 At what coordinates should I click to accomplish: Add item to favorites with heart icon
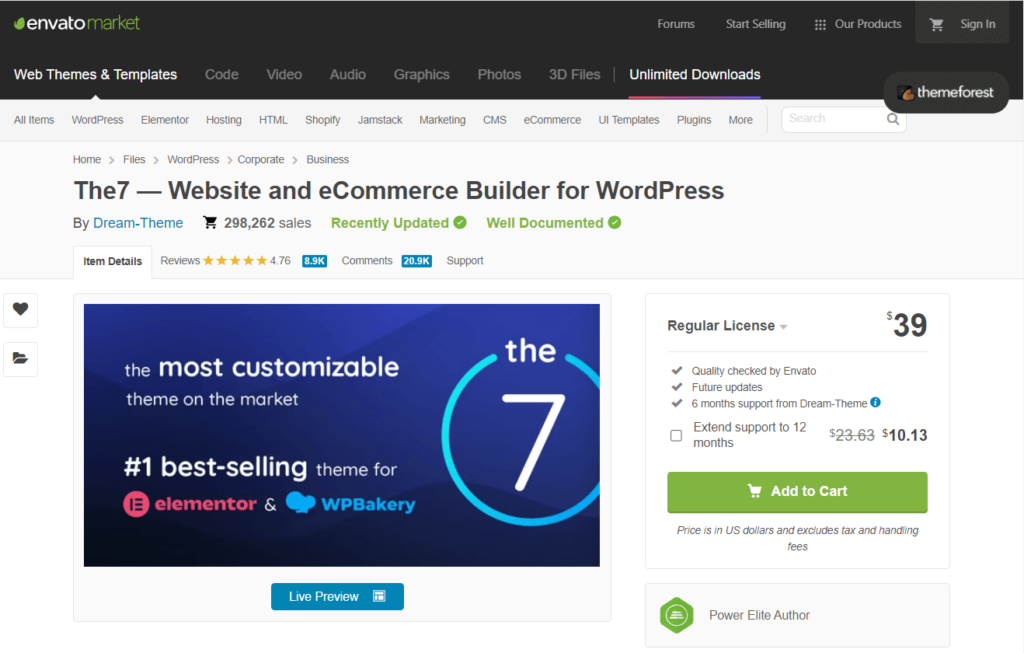pos(21,310)
